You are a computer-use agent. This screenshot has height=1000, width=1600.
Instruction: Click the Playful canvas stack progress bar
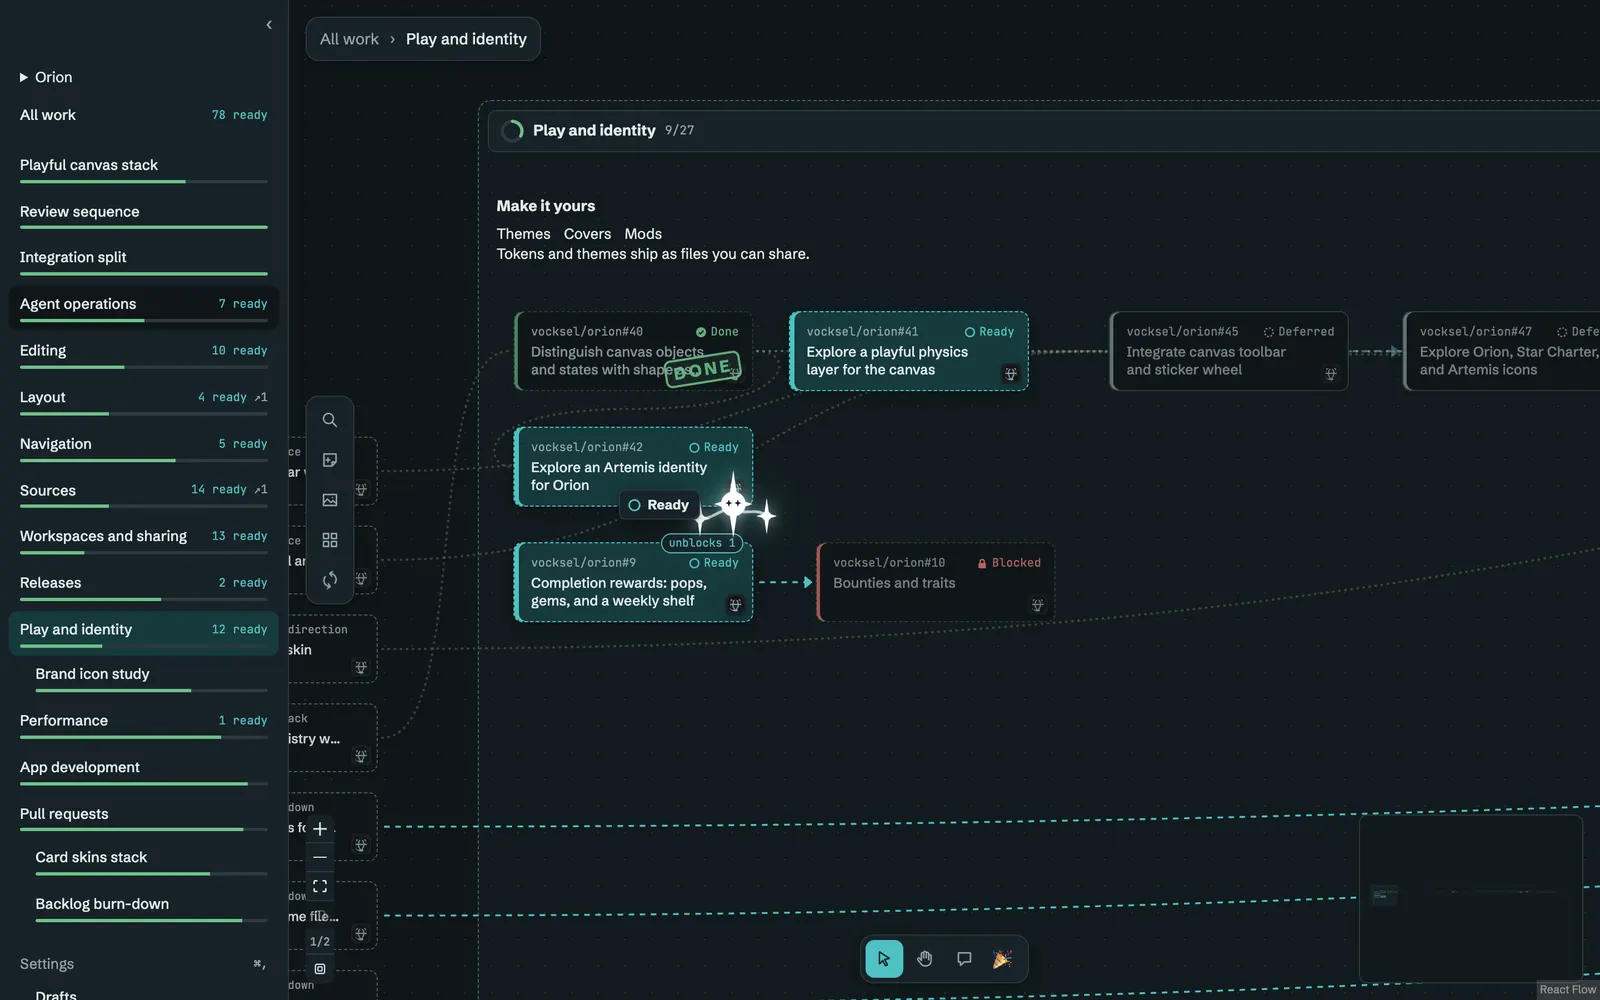(x=143, y=182)
